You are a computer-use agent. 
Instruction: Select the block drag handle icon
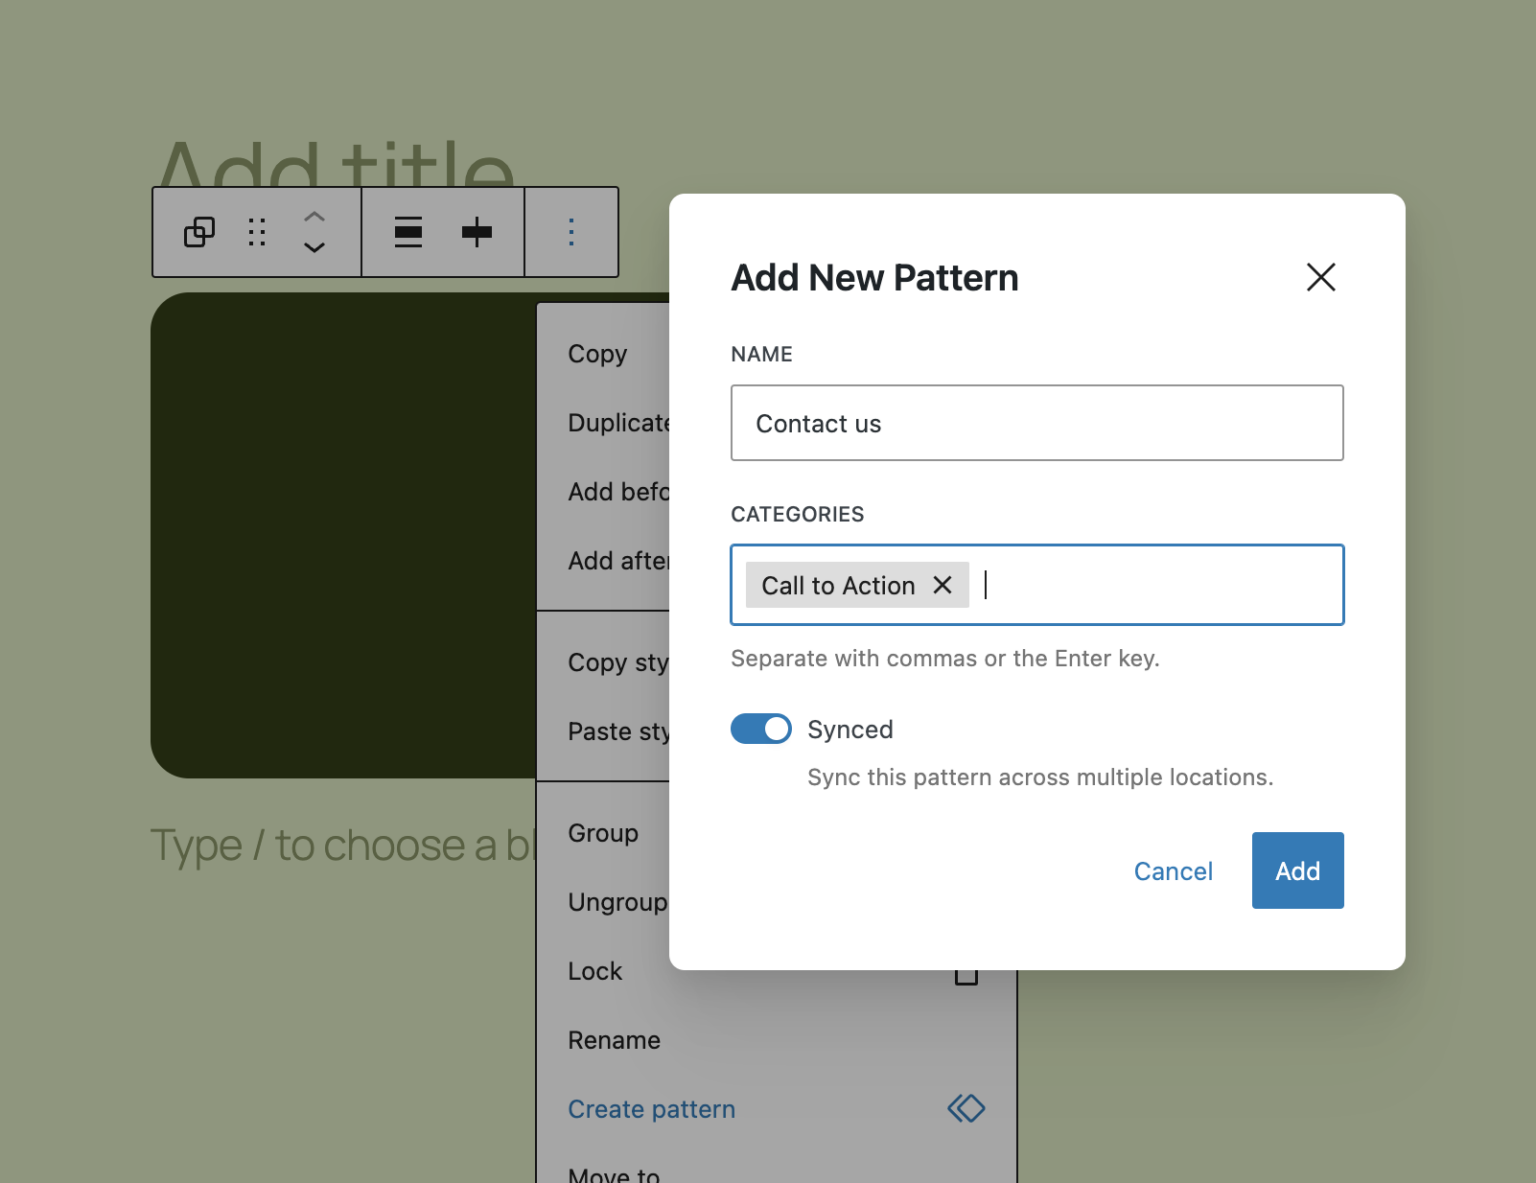tap(256, 232)
